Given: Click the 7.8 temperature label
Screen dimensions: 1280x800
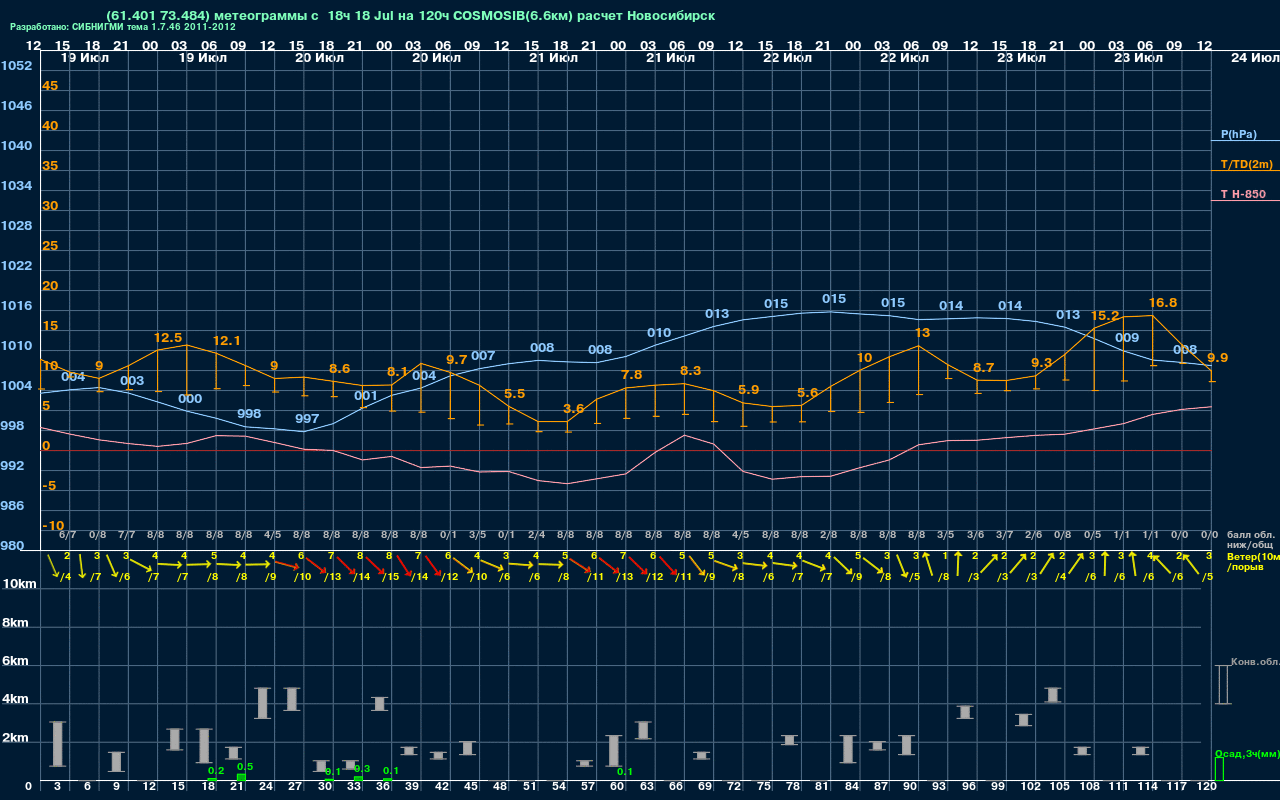Looking at the screenshot, I should pos(632,375).
